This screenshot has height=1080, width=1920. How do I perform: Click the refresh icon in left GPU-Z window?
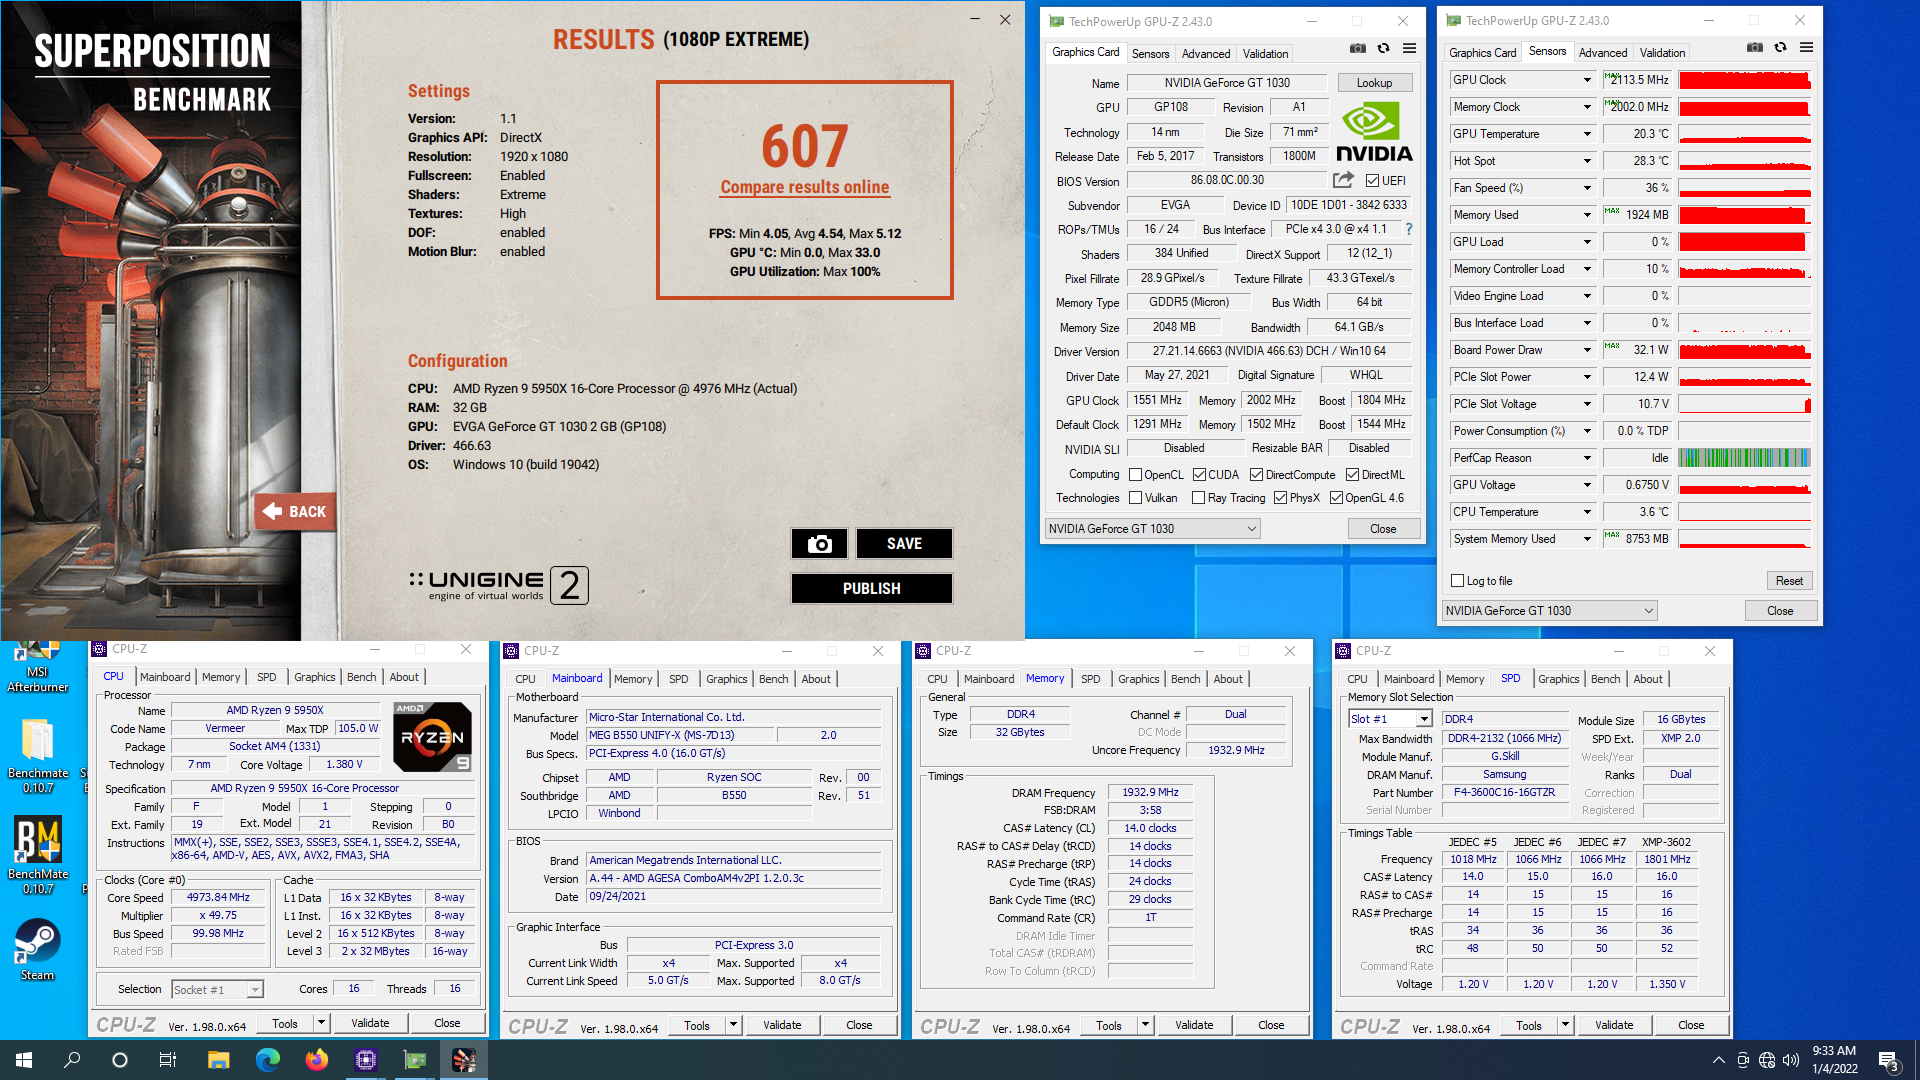click(x=1383, y=48)
